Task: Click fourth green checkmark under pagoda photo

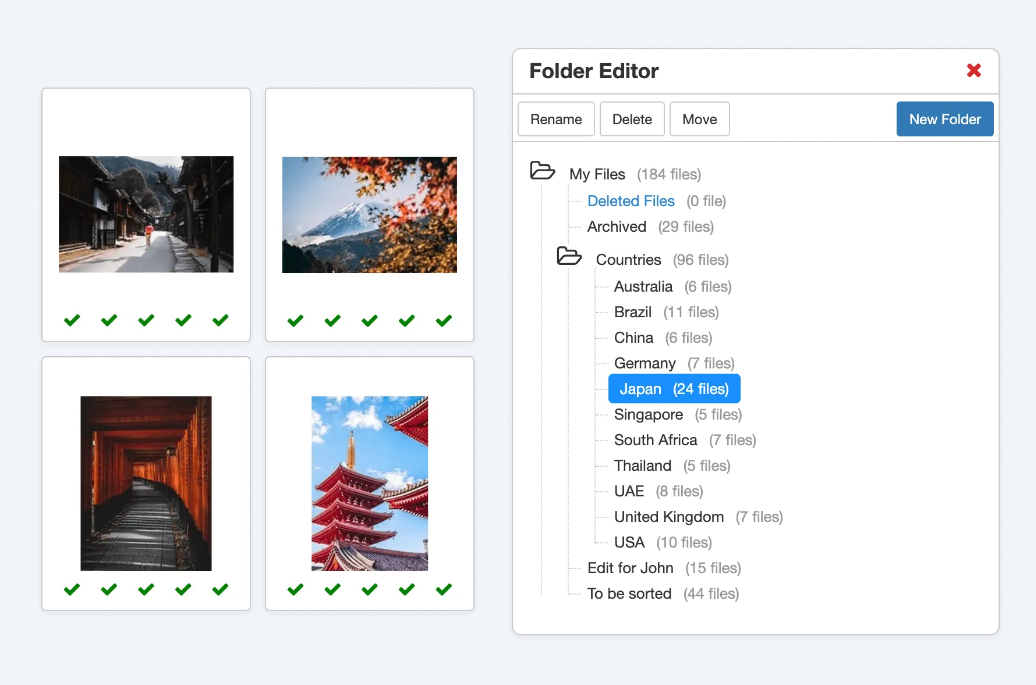Action: point(407,589)
